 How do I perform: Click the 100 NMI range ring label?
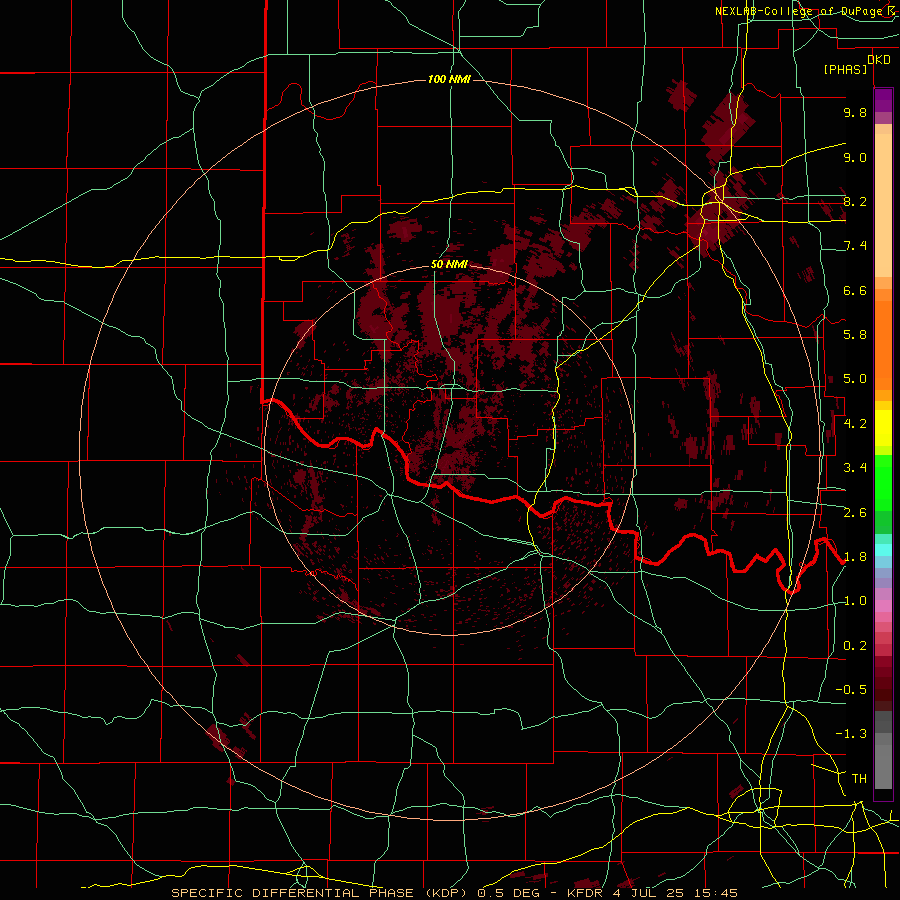(449, 79)
